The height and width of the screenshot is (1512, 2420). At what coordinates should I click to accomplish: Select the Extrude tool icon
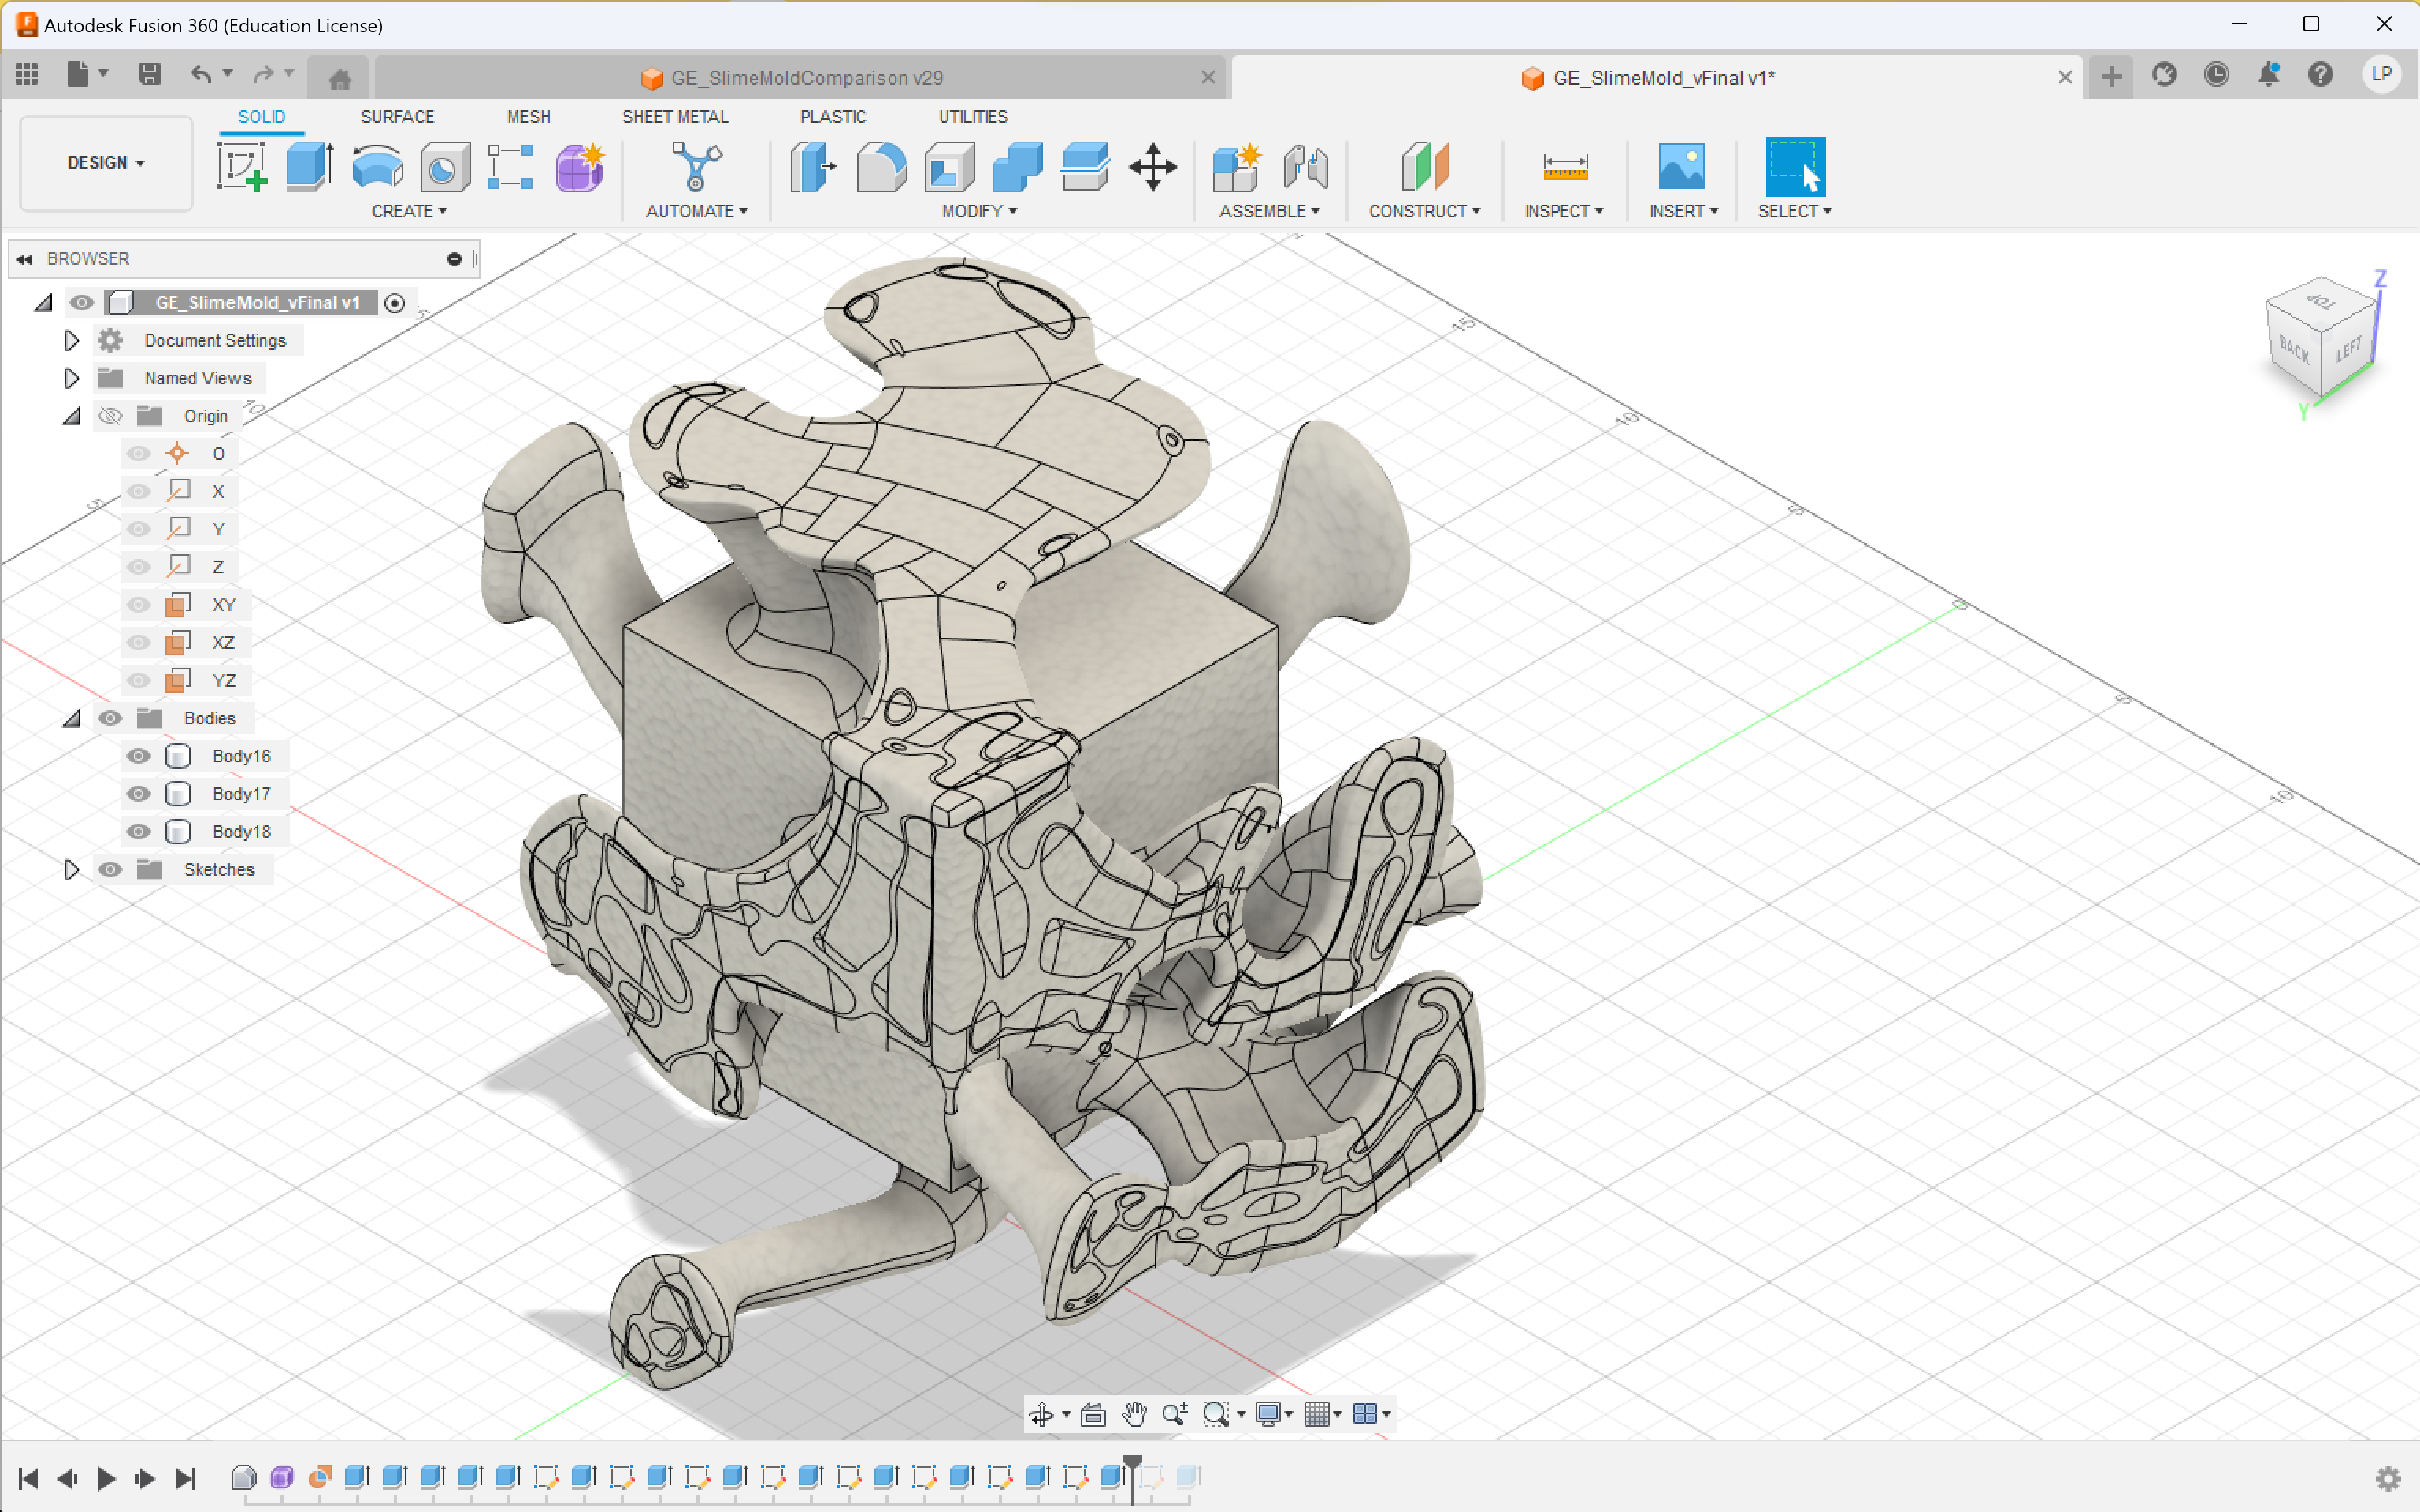pos(308,166)
